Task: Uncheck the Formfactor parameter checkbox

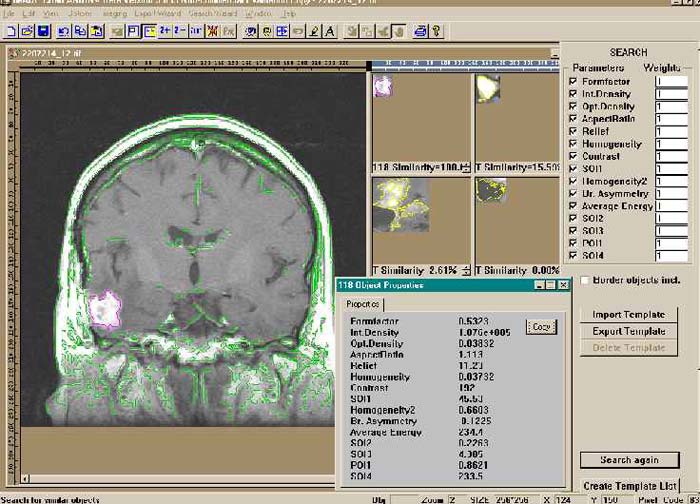Action: [x=573, y=81]
